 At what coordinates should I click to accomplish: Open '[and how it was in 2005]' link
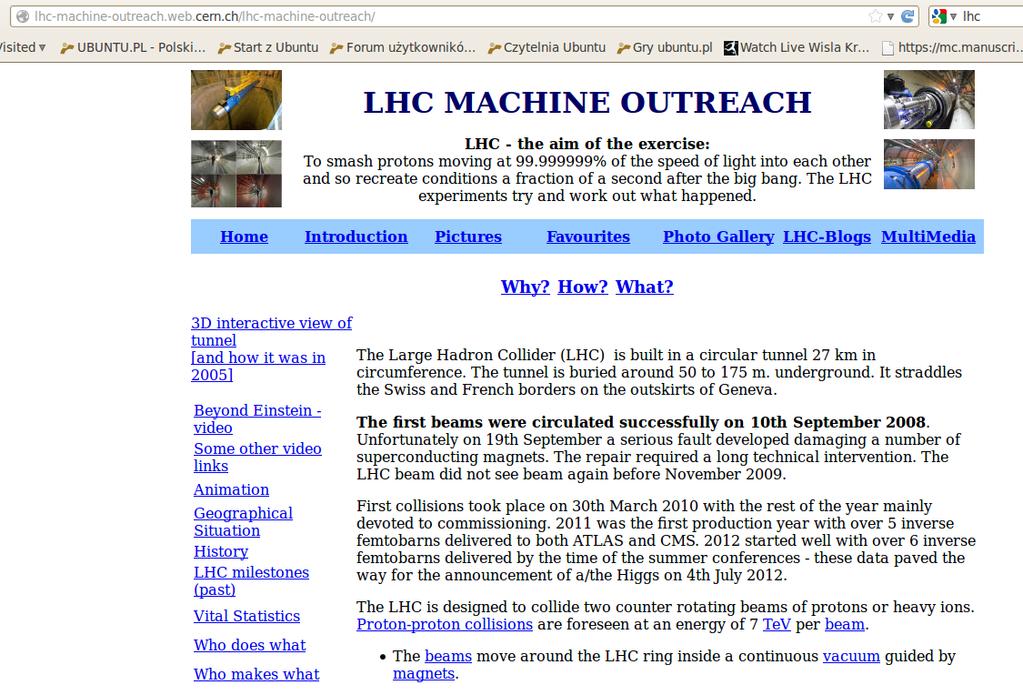tap(258, 366)
